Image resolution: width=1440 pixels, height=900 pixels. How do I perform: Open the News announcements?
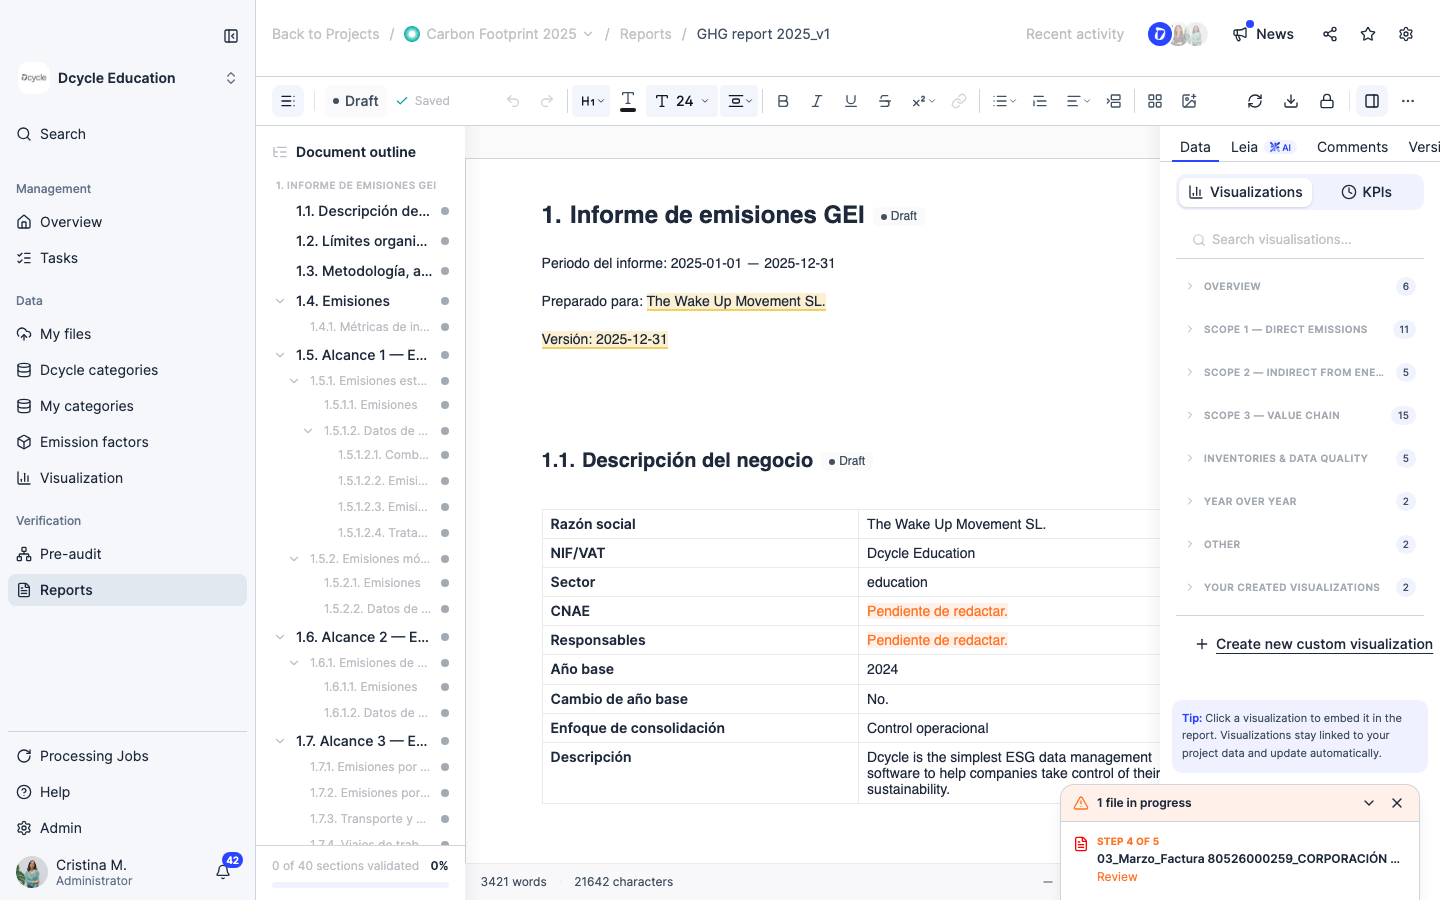point(1263,34)
